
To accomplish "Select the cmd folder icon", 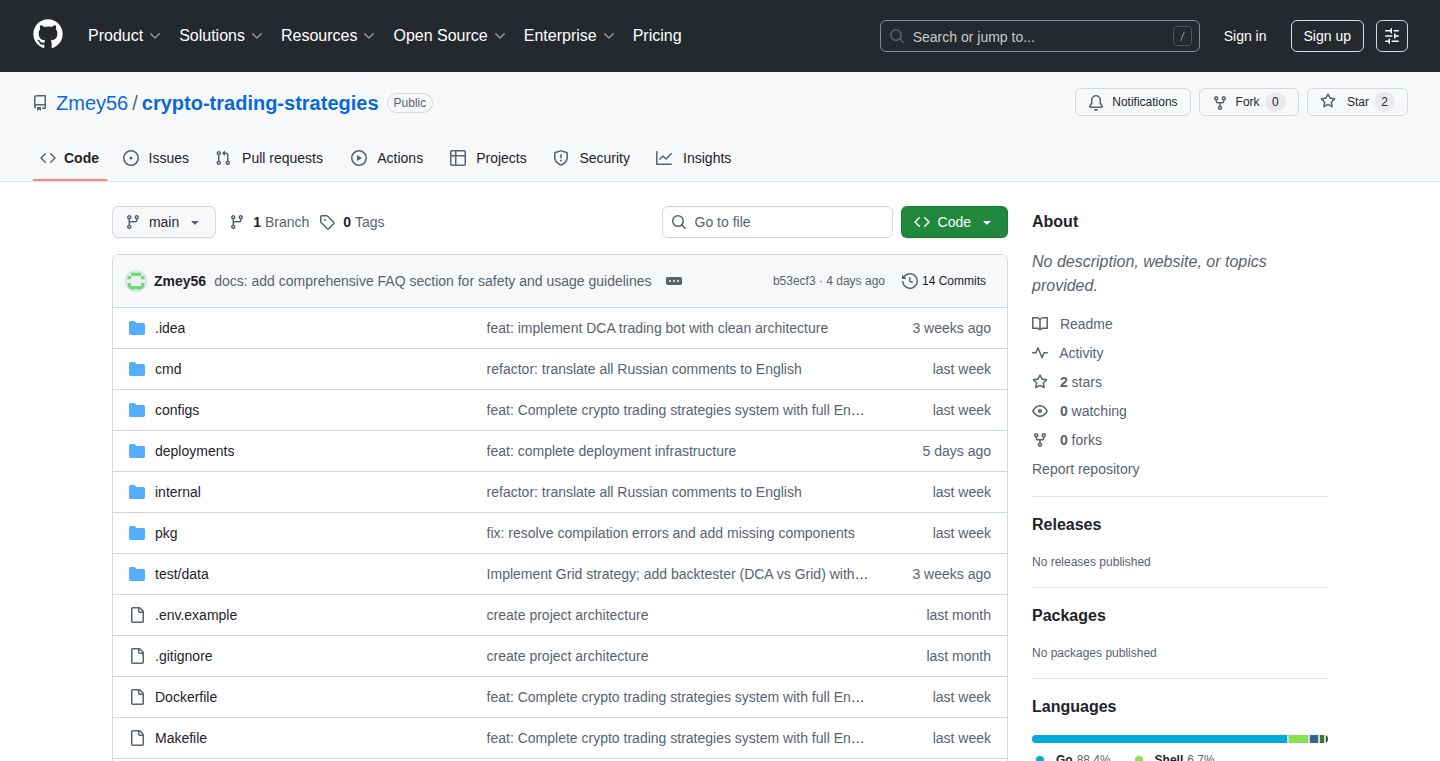I will point(137,369).
